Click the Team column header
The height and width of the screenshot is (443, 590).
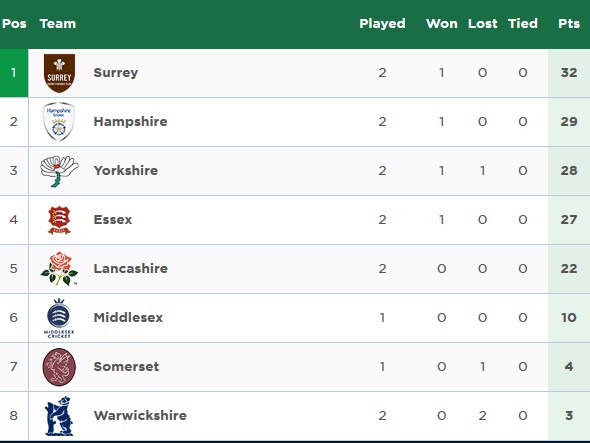(x=58, y=24)
